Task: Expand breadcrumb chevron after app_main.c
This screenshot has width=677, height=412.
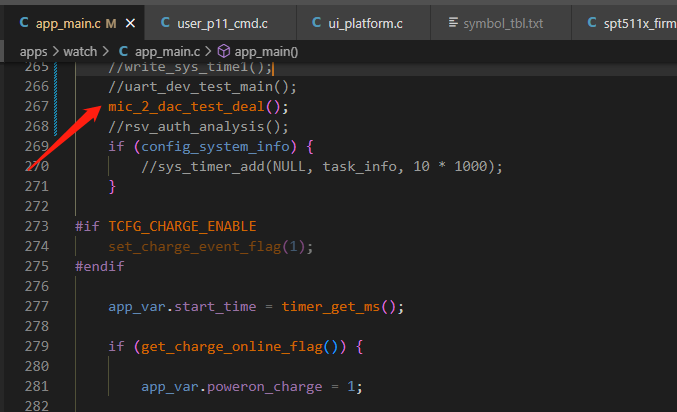Action: [x=208, y=52]
